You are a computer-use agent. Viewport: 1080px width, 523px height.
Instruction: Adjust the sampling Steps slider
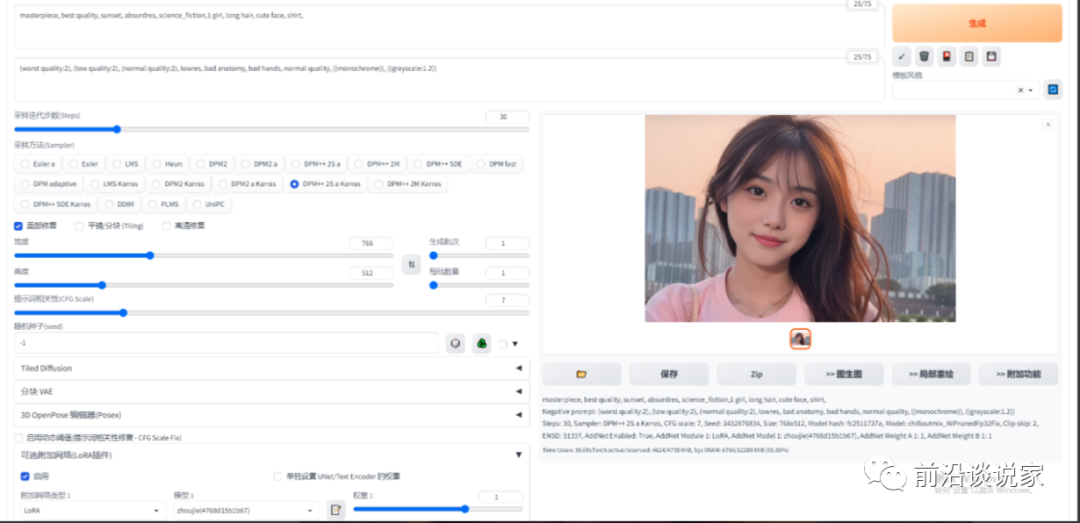pos(271,129)
